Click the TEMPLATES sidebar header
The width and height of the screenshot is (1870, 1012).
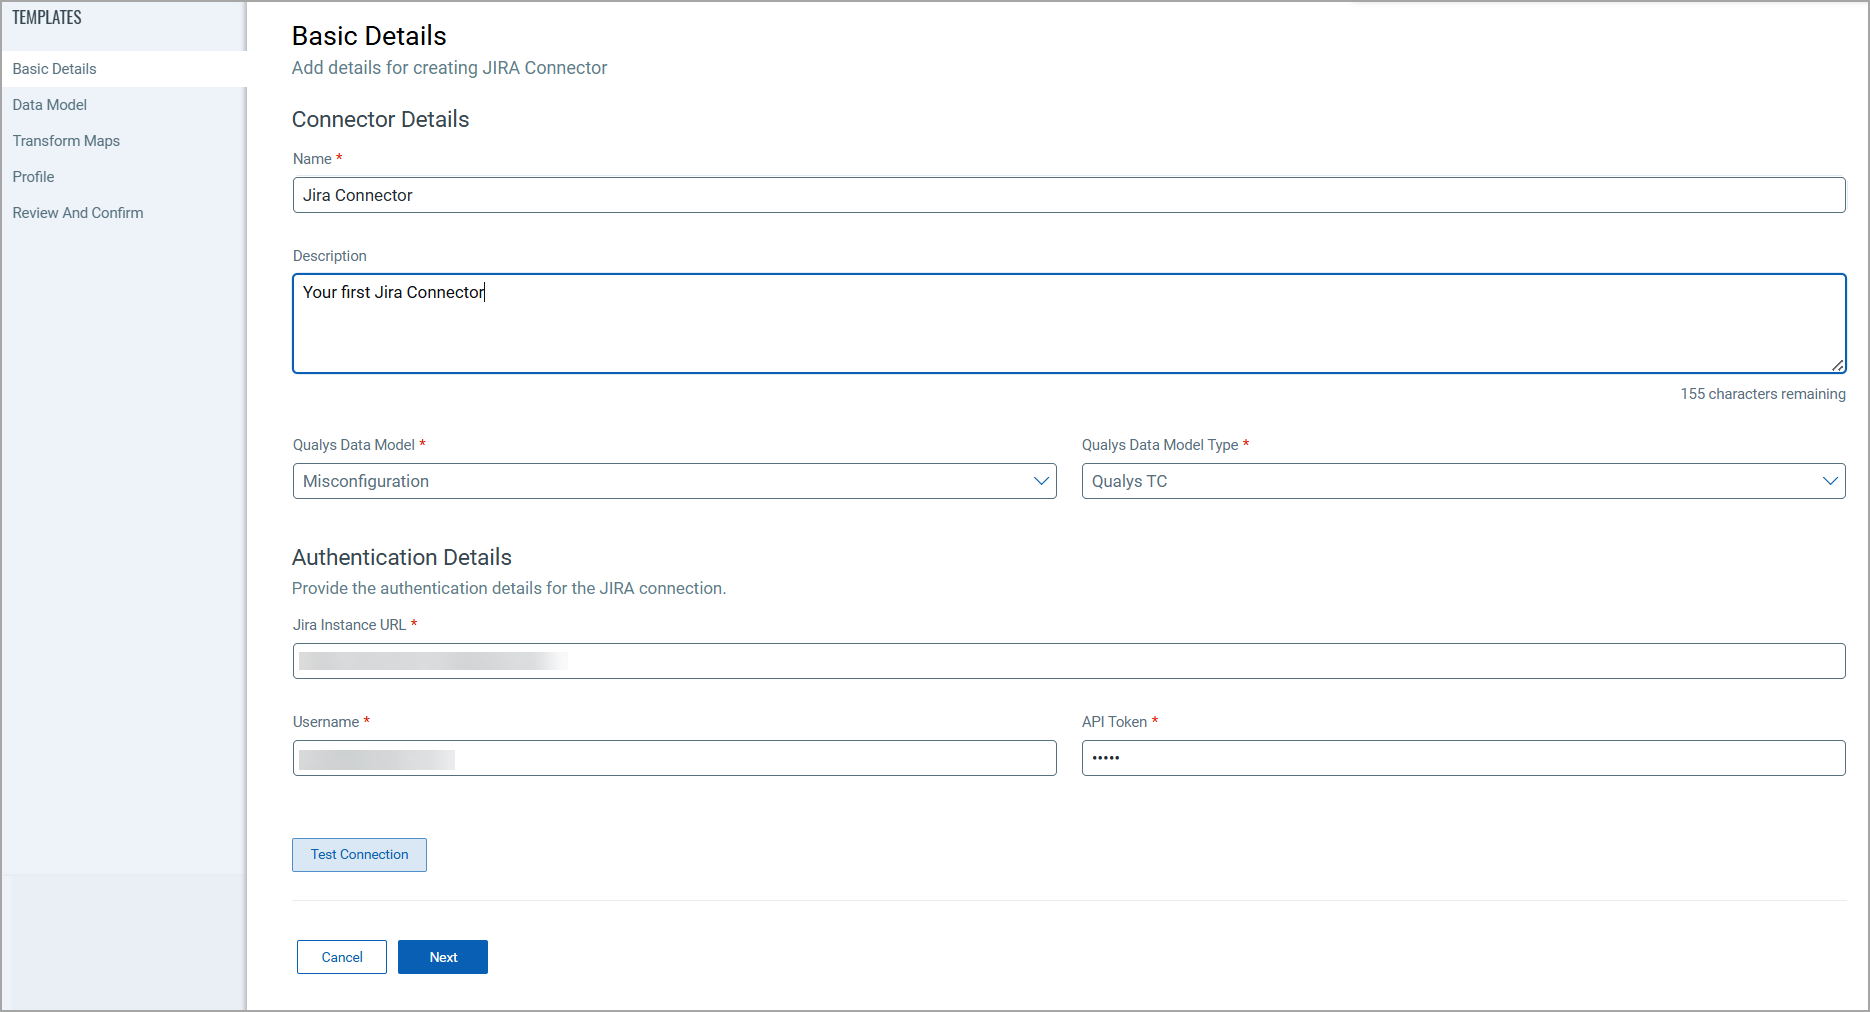tap(47, 18)
